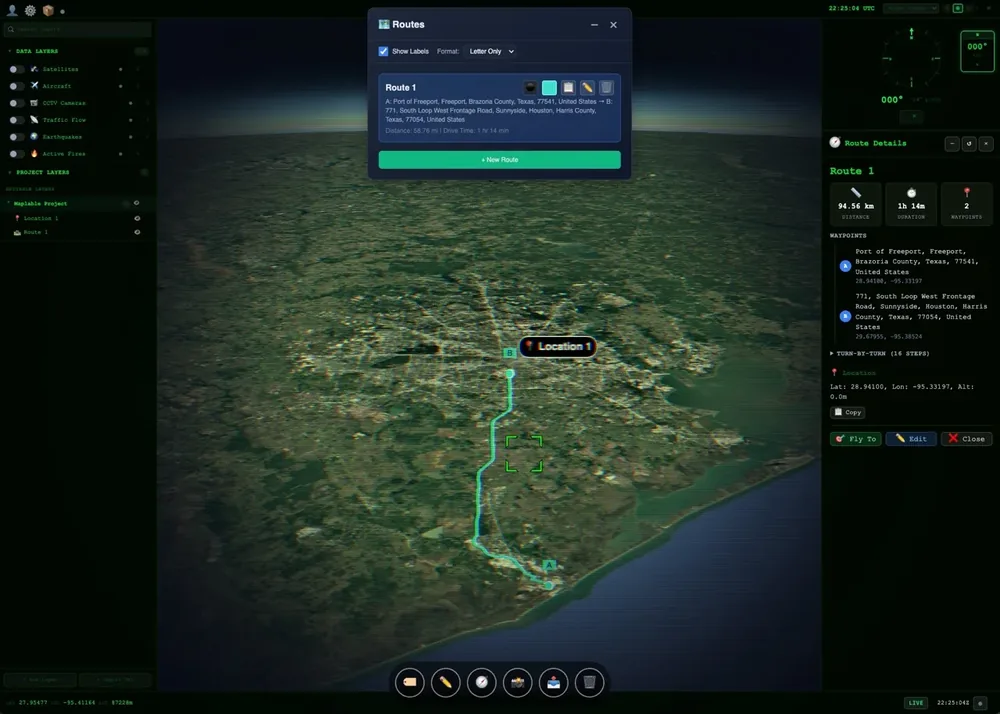Select the compass tool in bottom toolbar
The height and width of the screenshot is (714, 1000).
tap(482, 683)
